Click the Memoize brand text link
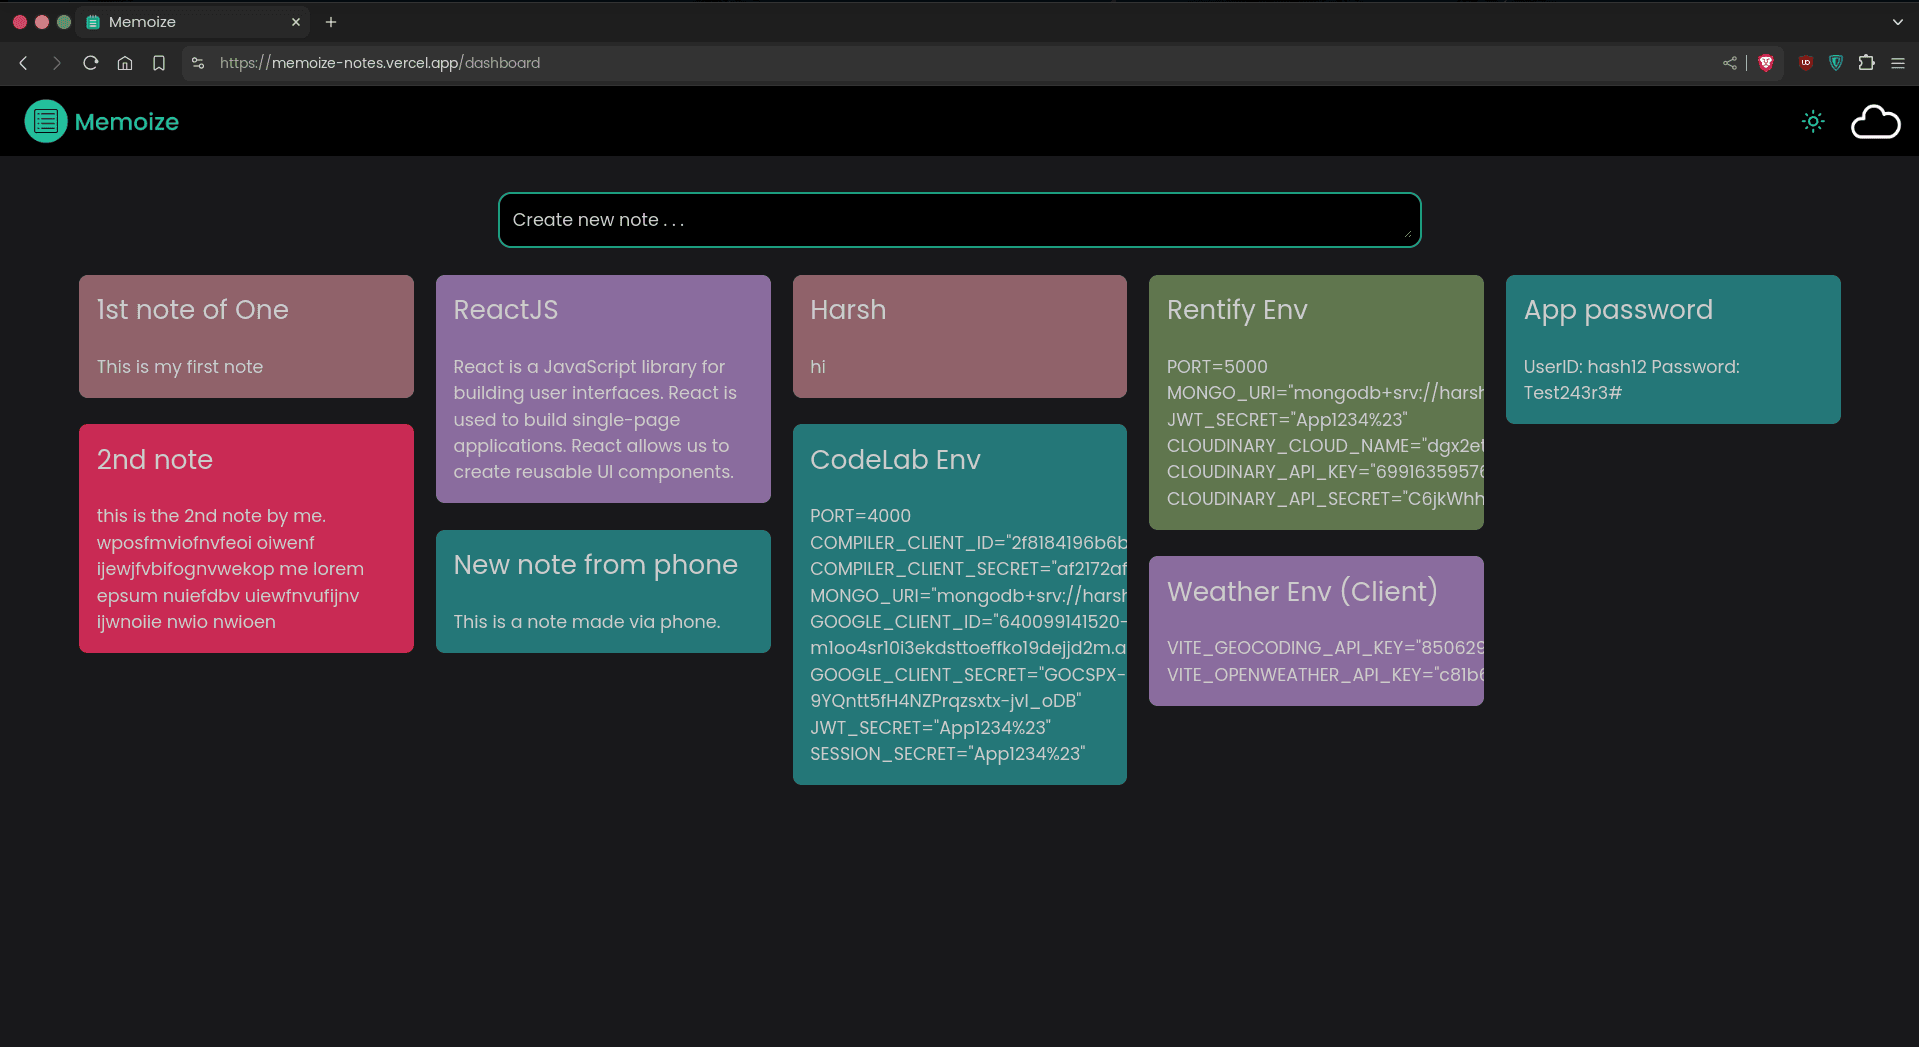 127,122
